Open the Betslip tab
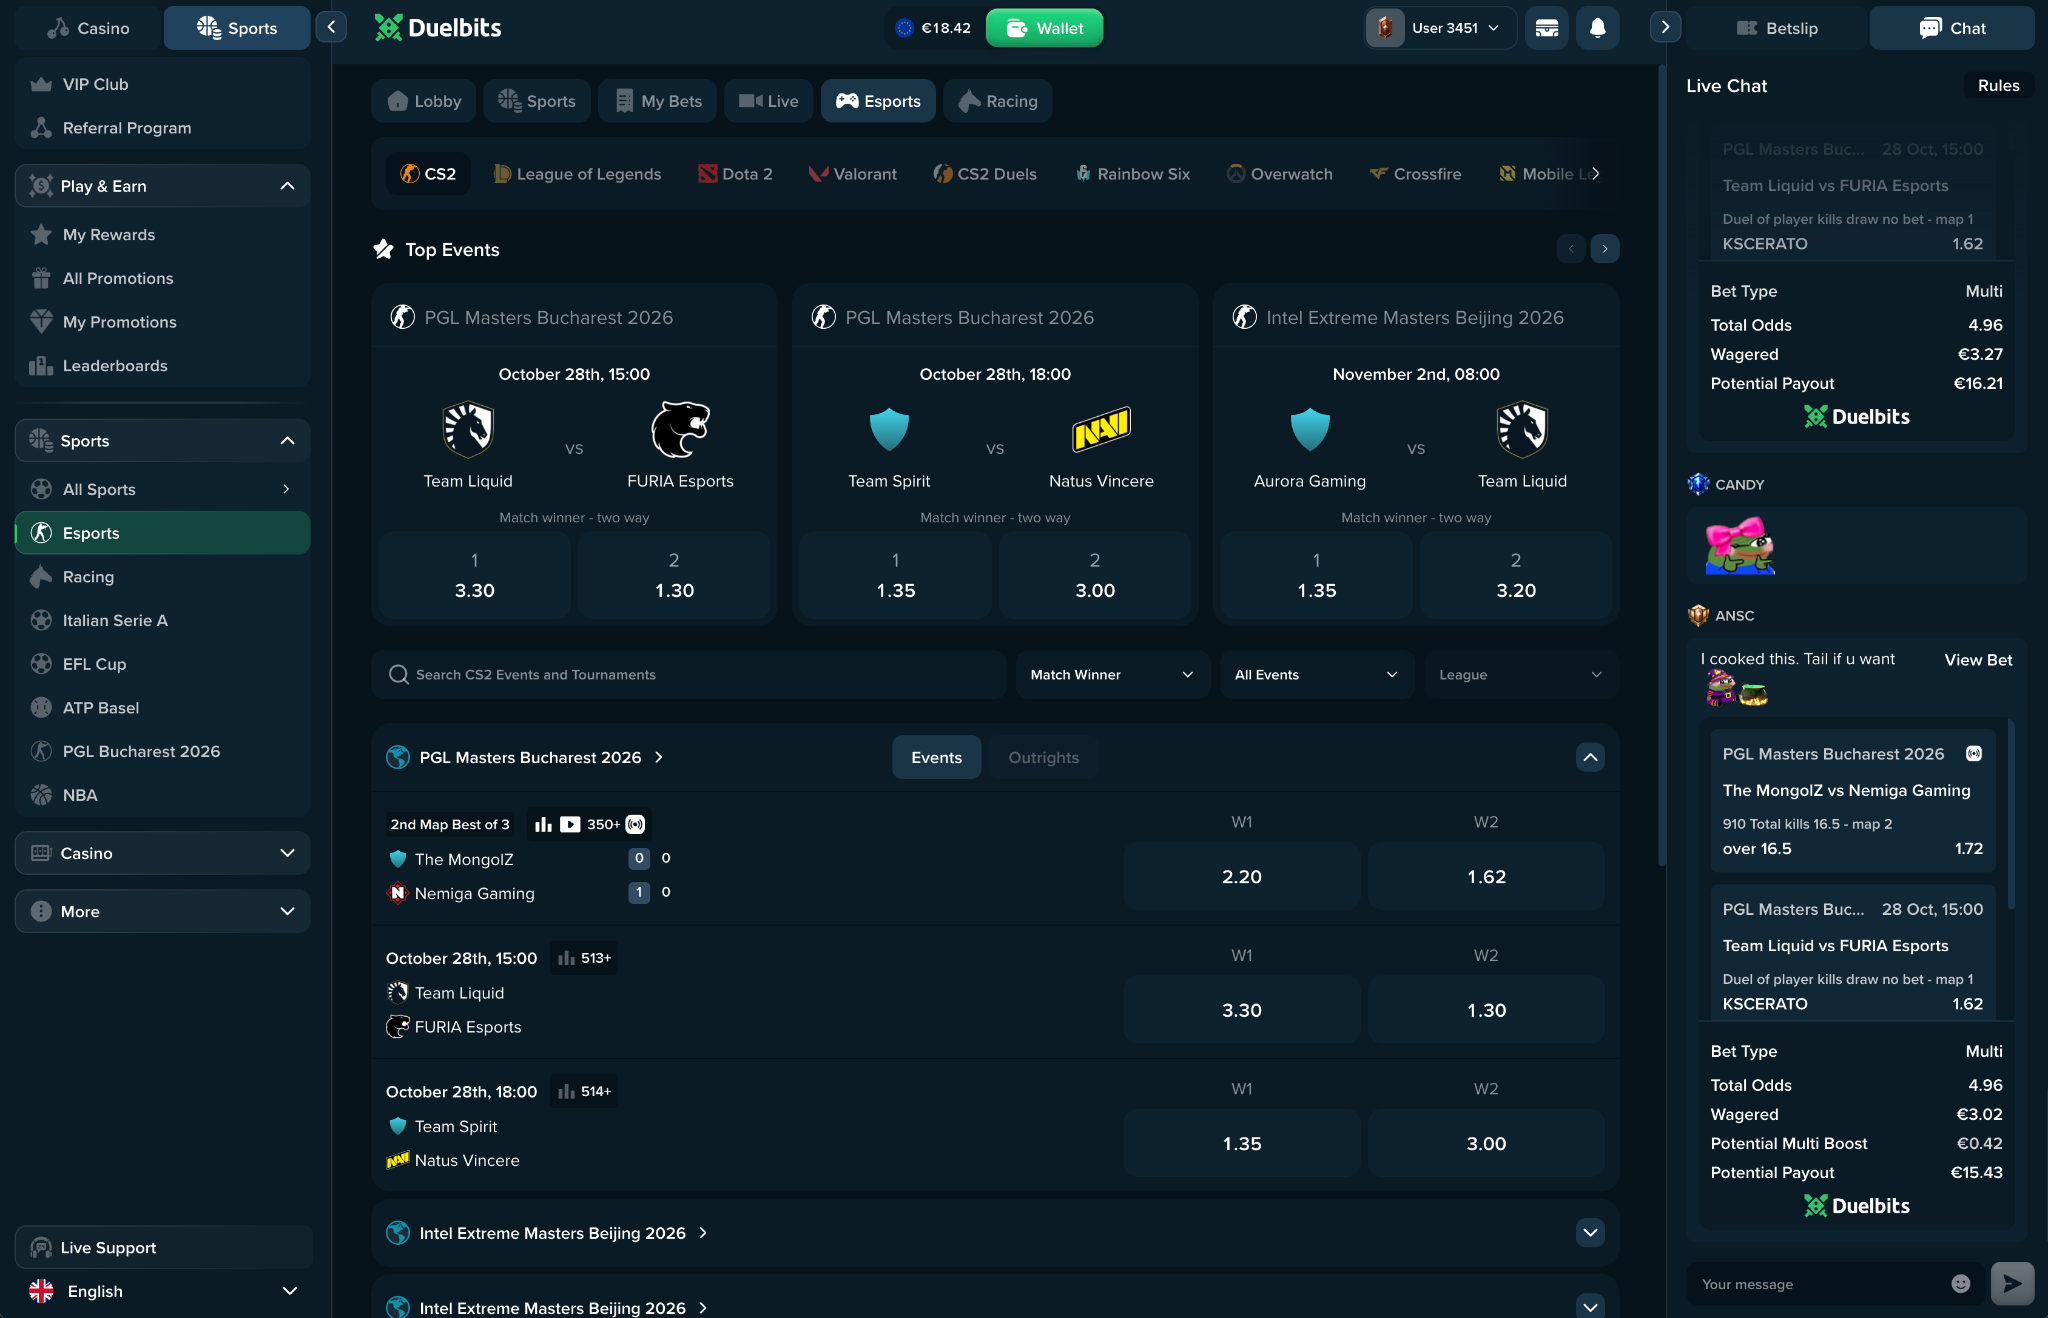The width and height of the screenshot is (2048, 1318). tap(1777, 28)
